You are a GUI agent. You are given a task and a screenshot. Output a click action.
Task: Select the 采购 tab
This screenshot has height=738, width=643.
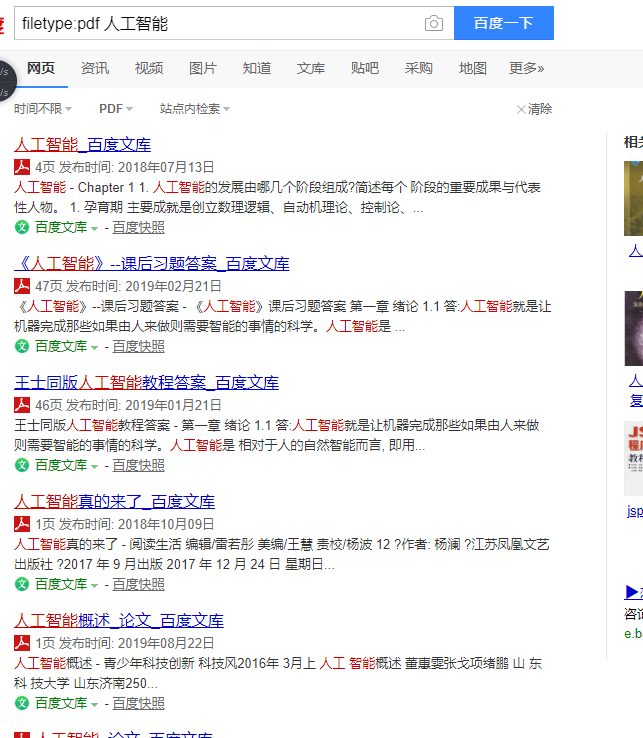418,68
